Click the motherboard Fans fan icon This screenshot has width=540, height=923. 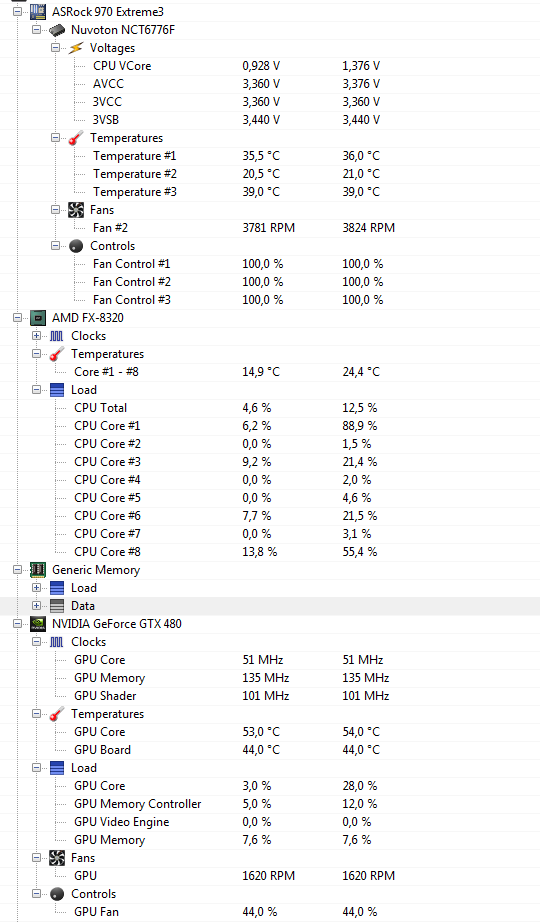click(75, 210)
